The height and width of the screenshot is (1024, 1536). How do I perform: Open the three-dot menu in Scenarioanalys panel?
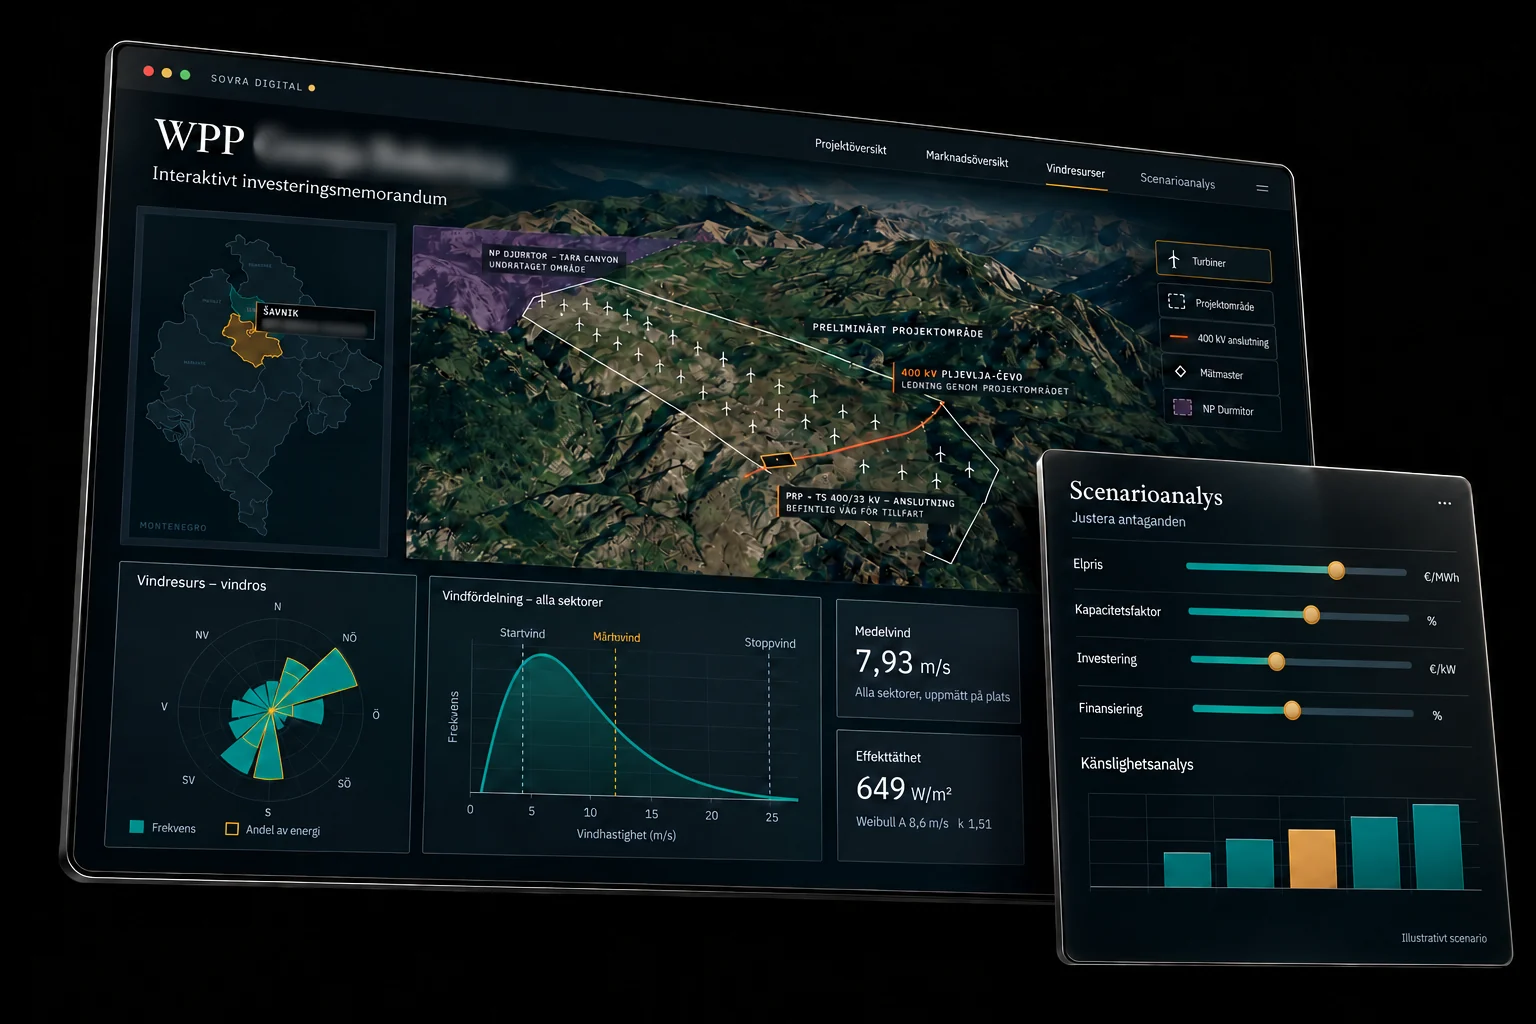click(x=1444, y=503)
